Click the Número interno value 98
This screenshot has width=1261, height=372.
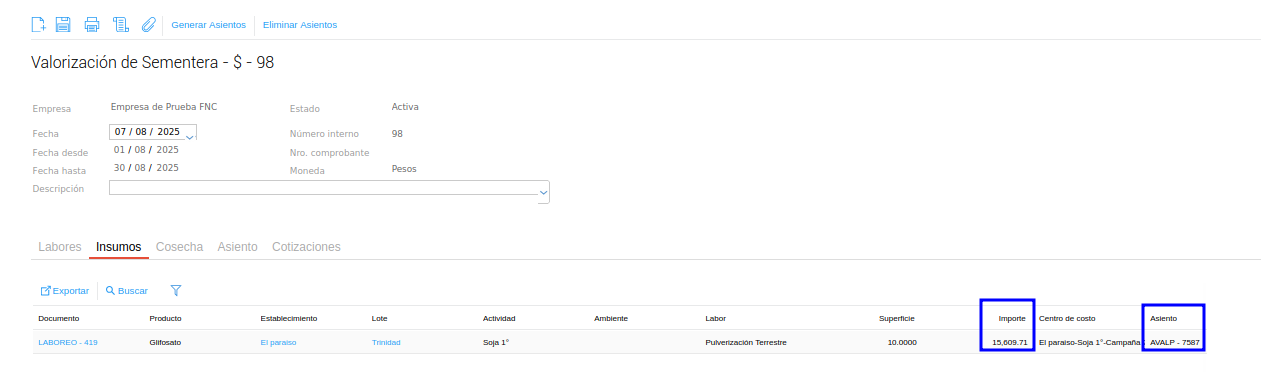pyautogui.click(x=397, y=133)
